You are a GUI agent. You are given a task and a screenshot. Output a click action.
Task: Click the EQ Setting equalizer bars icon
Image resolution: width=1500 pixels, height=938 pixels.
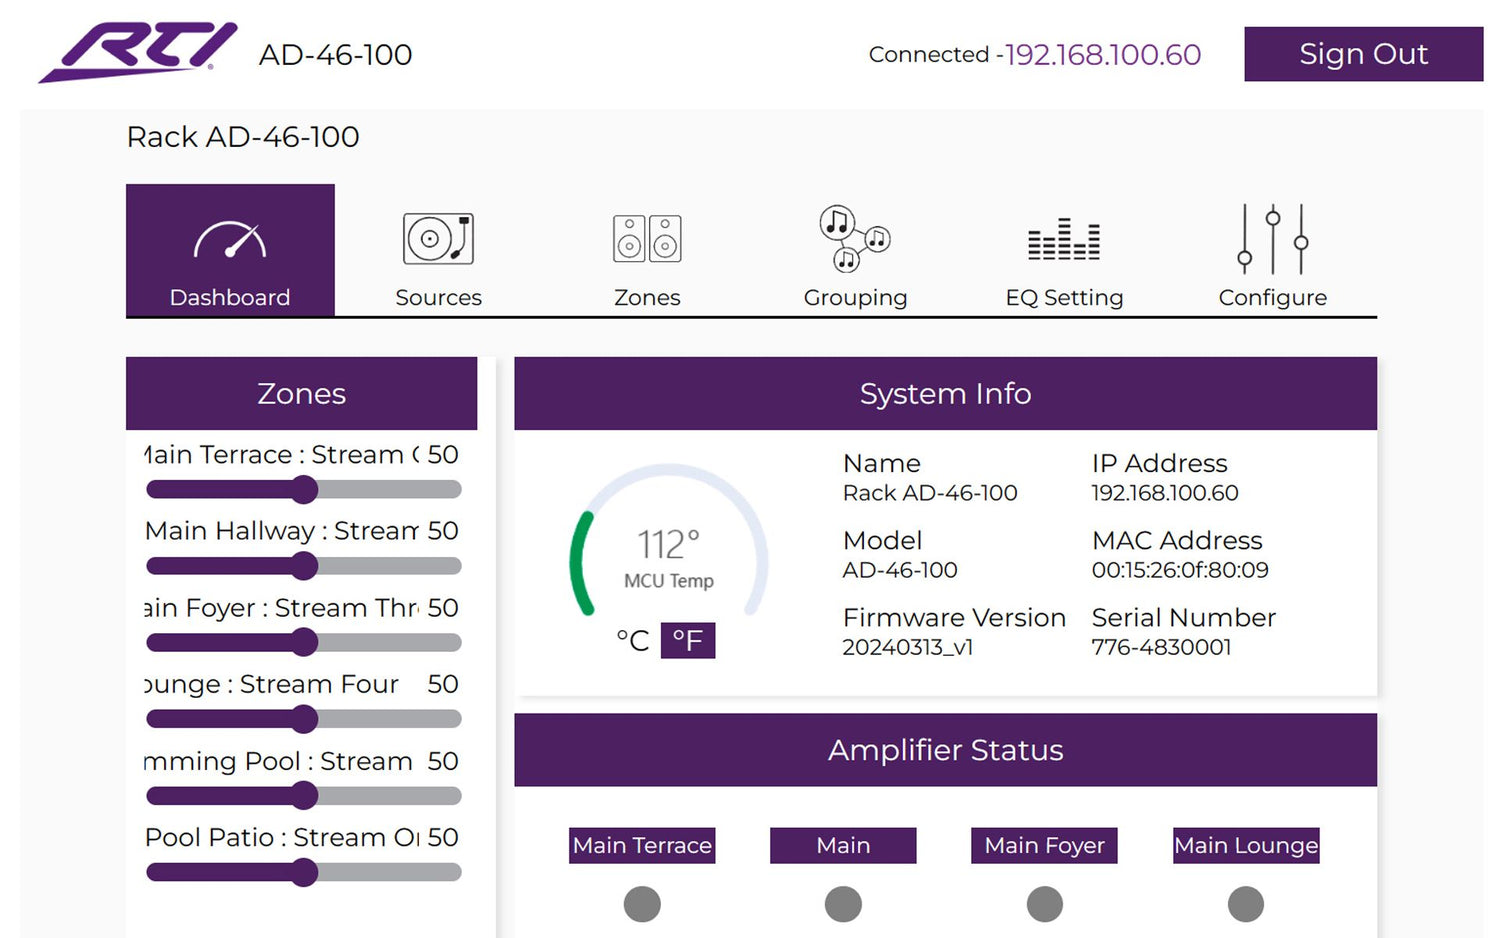tap(1064, 240)
